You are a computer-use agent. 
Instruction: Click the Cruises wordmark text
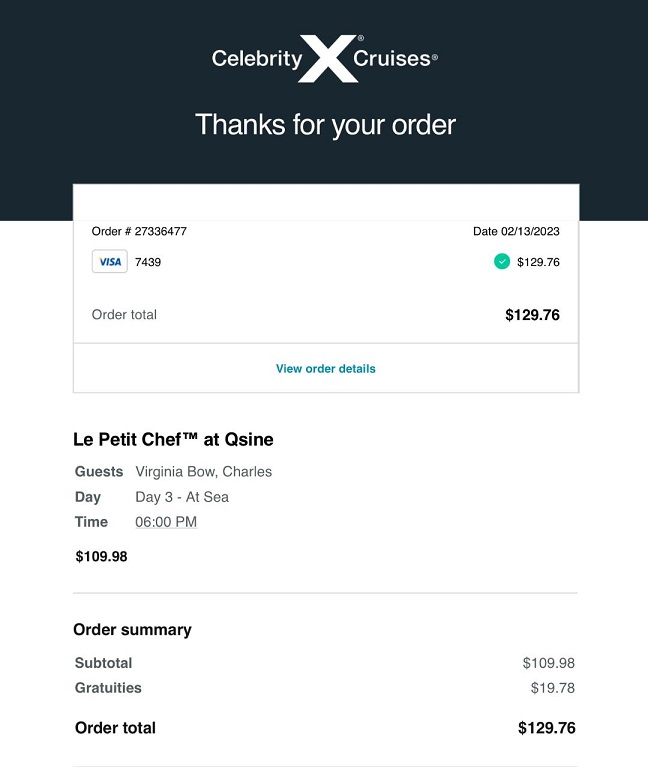pos(392,59)
